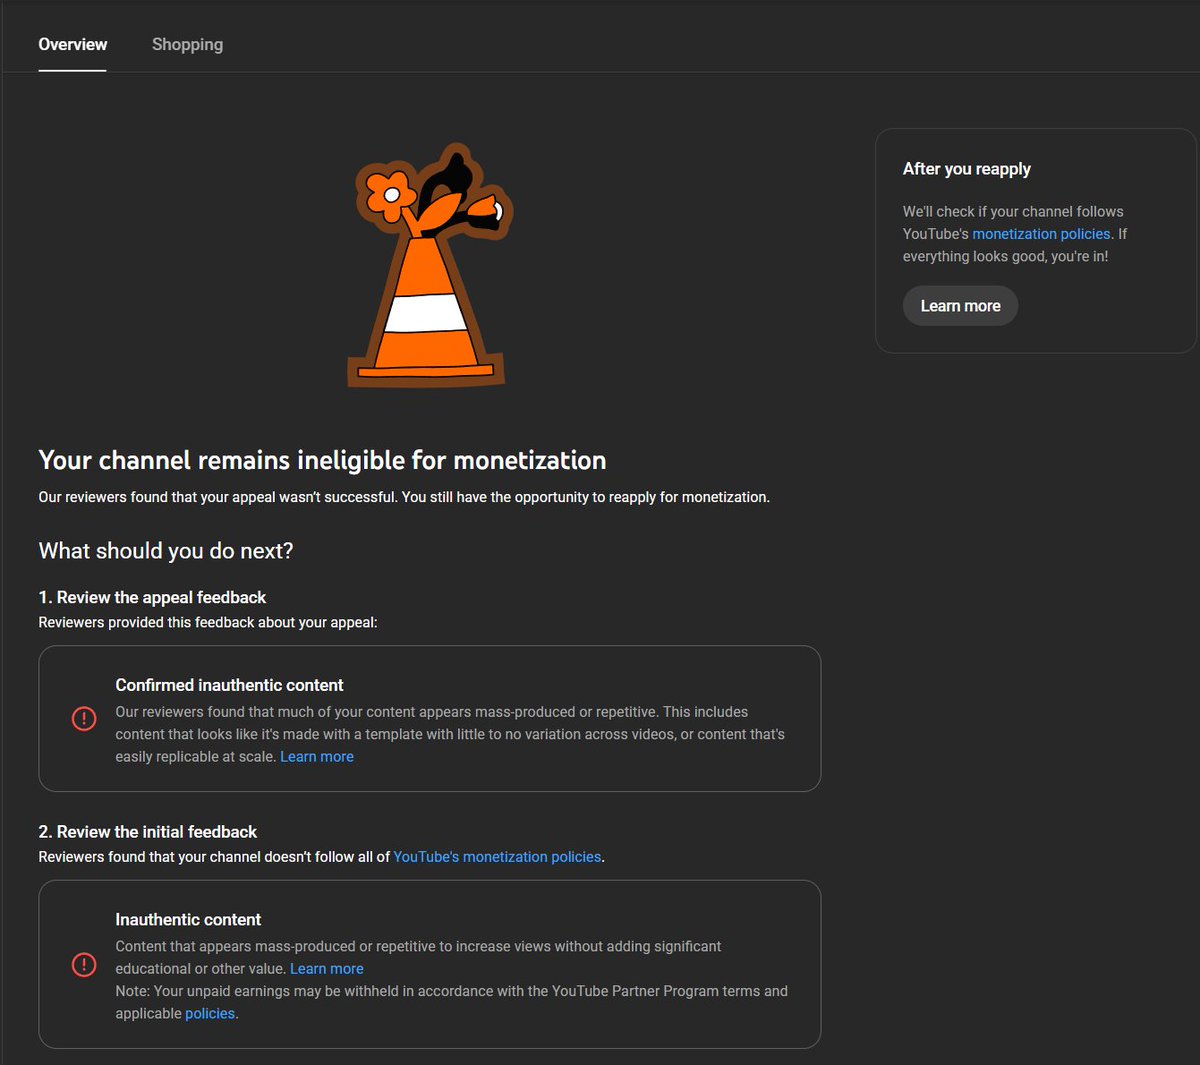
Task: Click 'Reviewers provided this feedback about your appeal' text
Action: [208, 622]
